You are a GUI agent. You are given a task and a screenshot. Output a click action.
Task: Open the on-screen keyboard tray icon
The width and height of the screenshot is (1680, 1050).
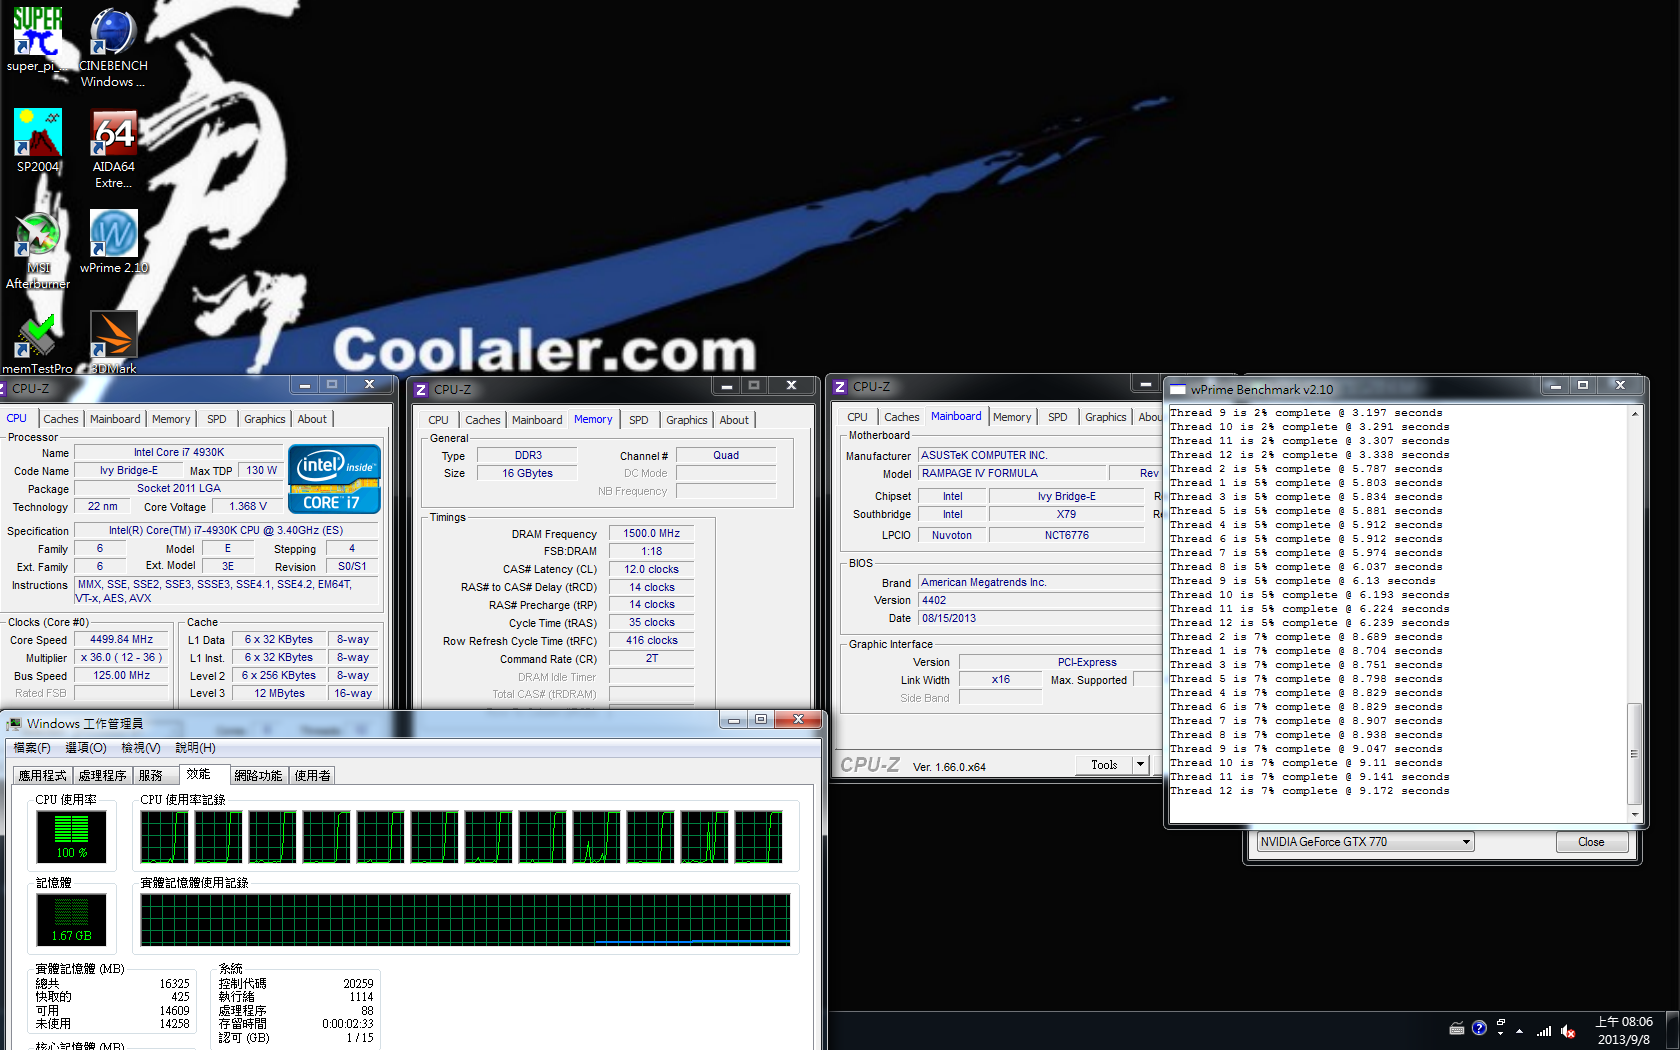tap(1457, 1029)
